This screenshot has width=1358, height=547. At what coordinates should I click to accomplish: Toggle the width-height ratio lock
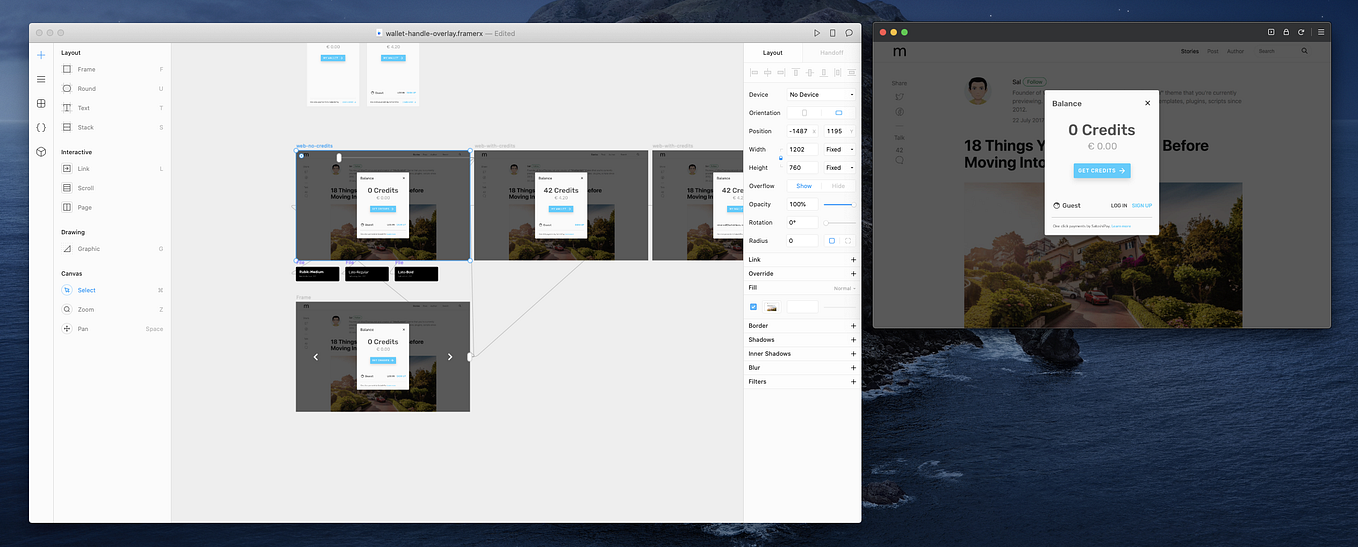pyautogui.click(x=781, y=158)
